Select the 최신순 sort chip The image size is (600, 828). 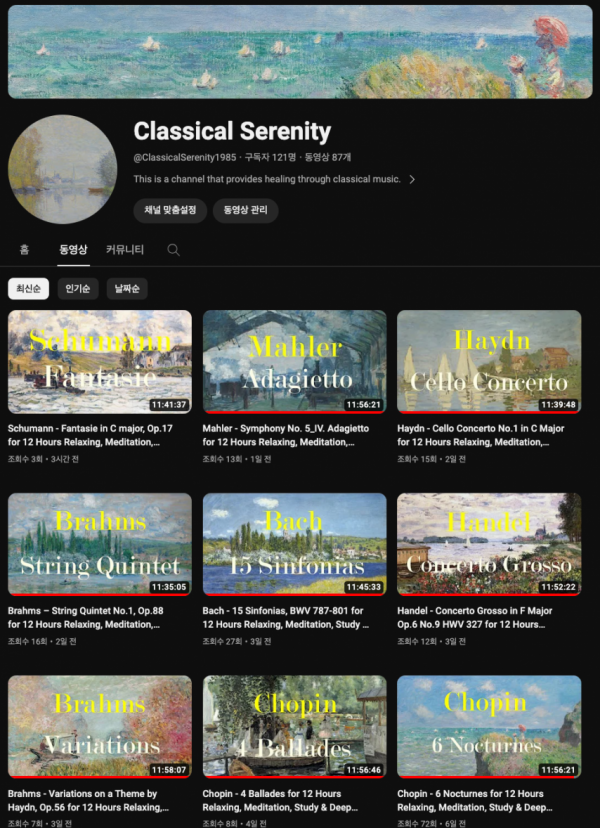click(x=29, y=289)
